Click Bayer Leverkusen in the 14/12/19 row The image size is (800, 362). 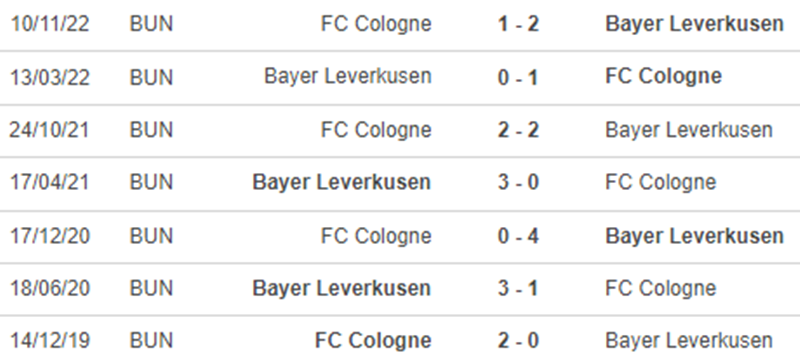[x=689, y=341]
